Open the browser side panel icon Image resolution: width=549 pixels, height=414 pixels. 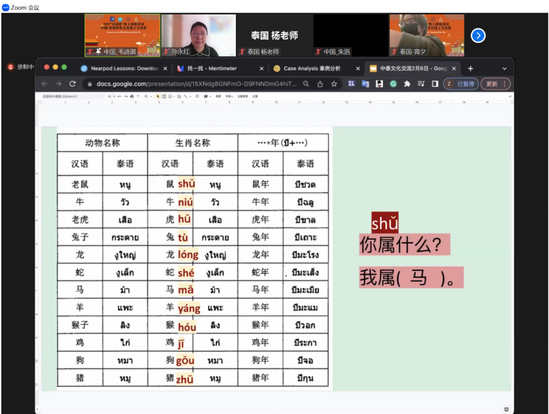coord(435,84)
